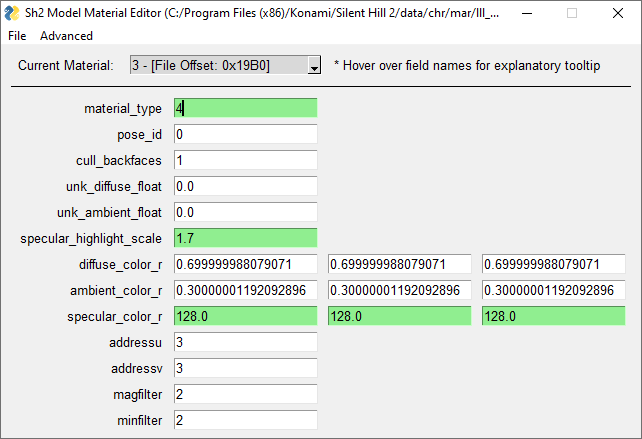
Task: Click the second diffuse color input field
Action: click(x=399, y=264)
